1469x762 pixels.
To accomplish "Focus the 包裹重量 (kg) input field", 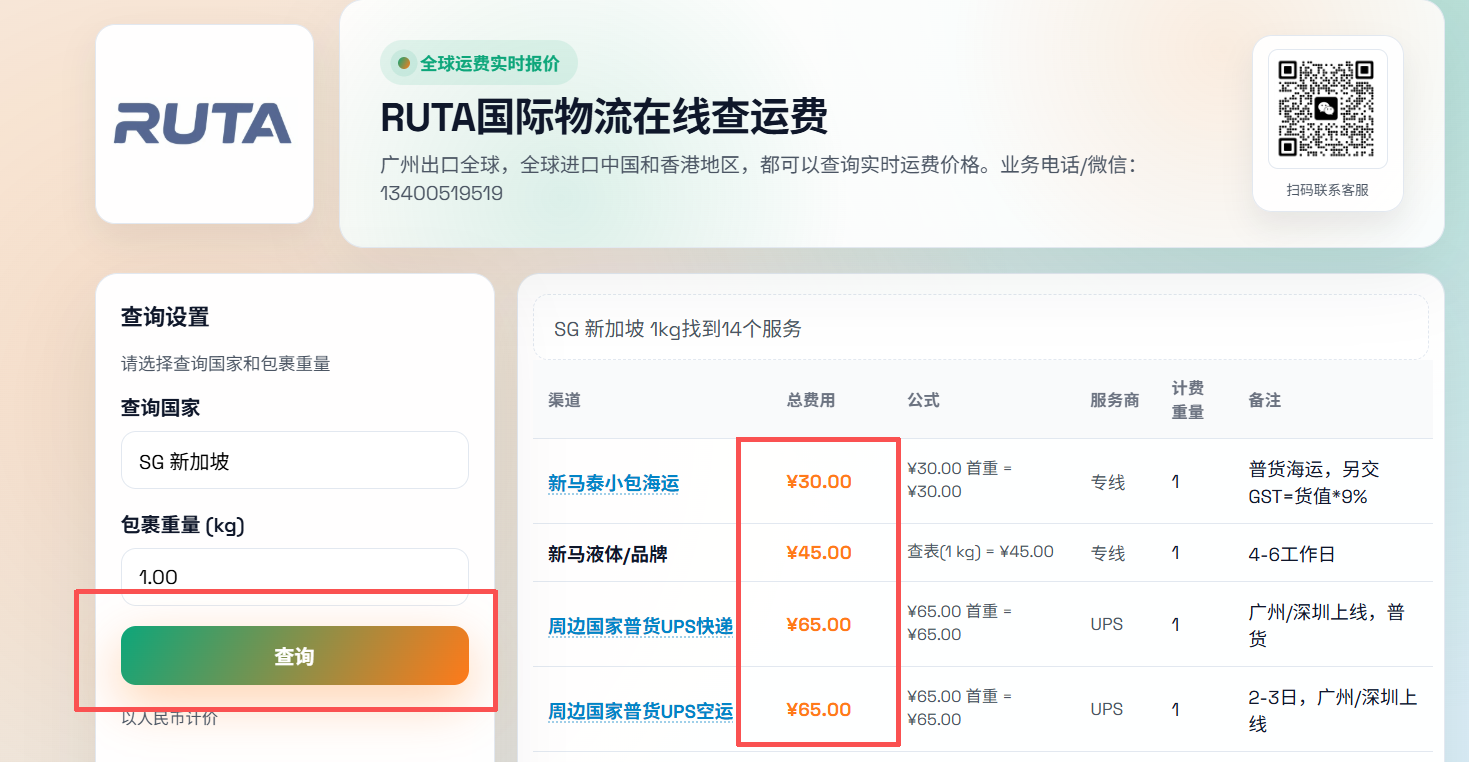I will [x=294, y=576].
